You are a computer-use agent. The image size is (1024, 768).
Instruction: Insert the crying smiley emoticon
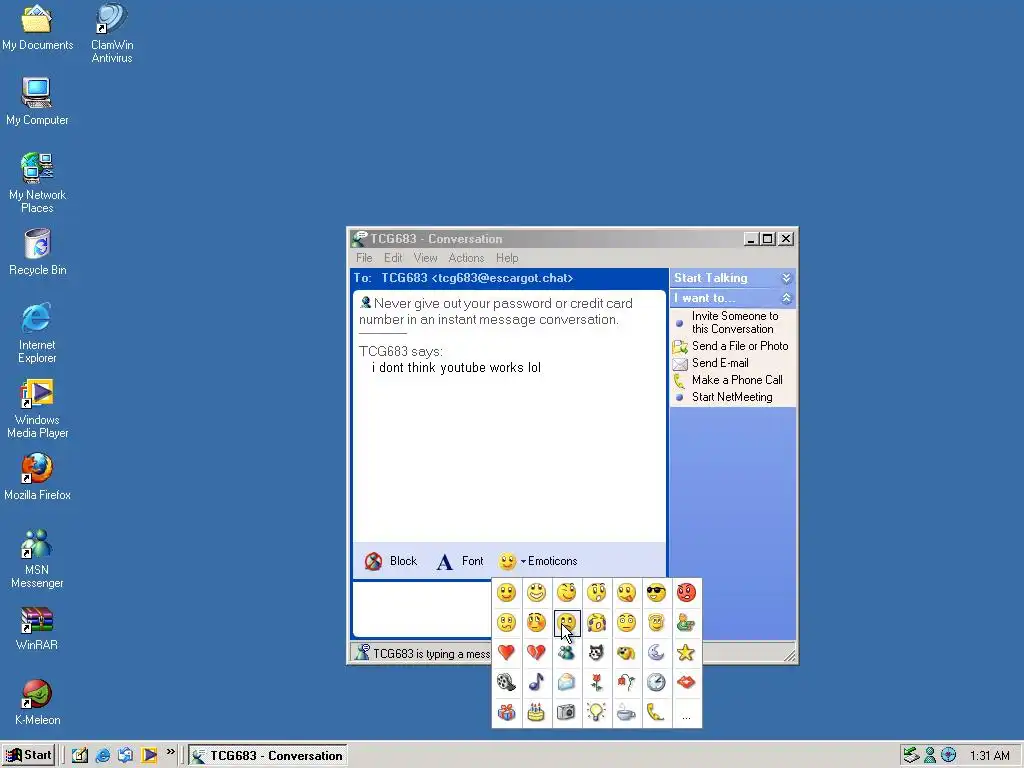coord(596,623)
